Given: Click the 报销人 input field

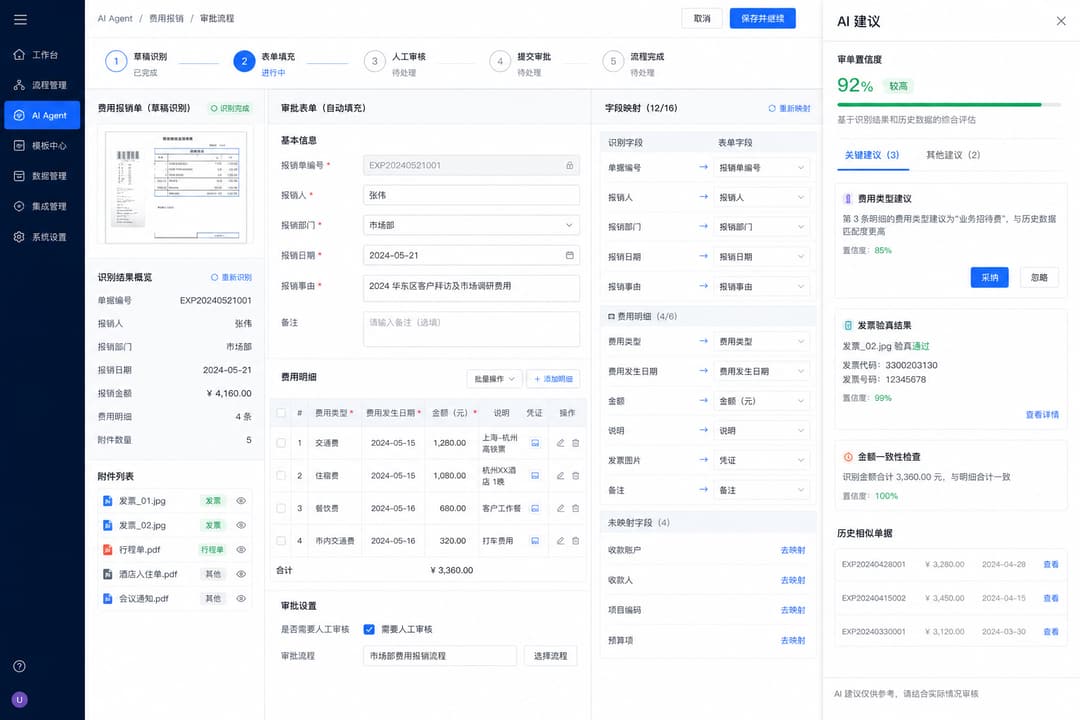Looking at the screenshot, I should [471, 195].
